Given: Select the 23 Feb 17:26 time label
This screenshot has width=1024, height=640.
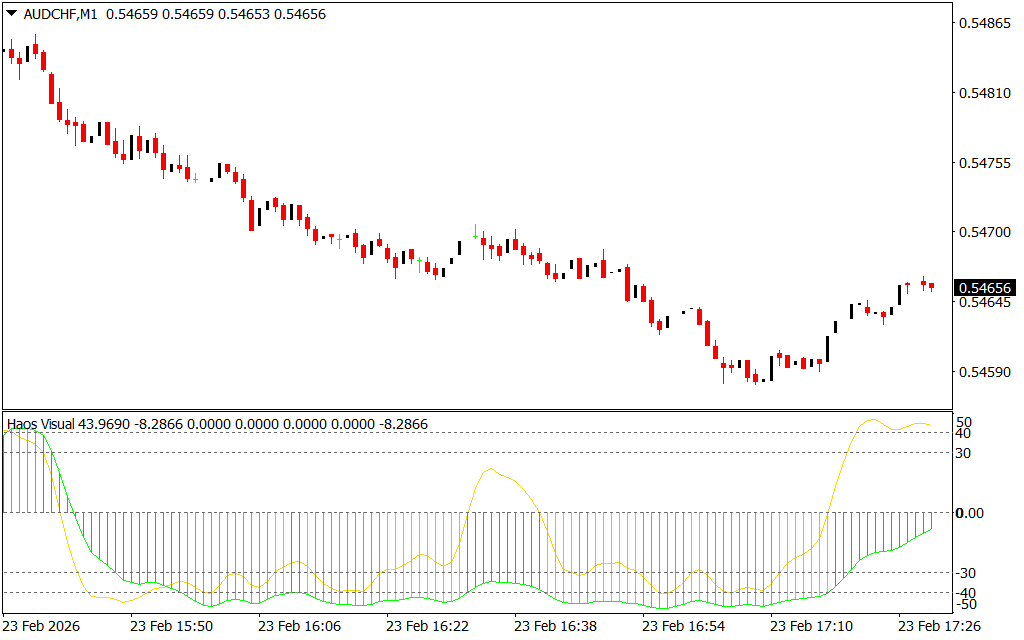Looking at the screenshot, I should [x=939, y=626].
